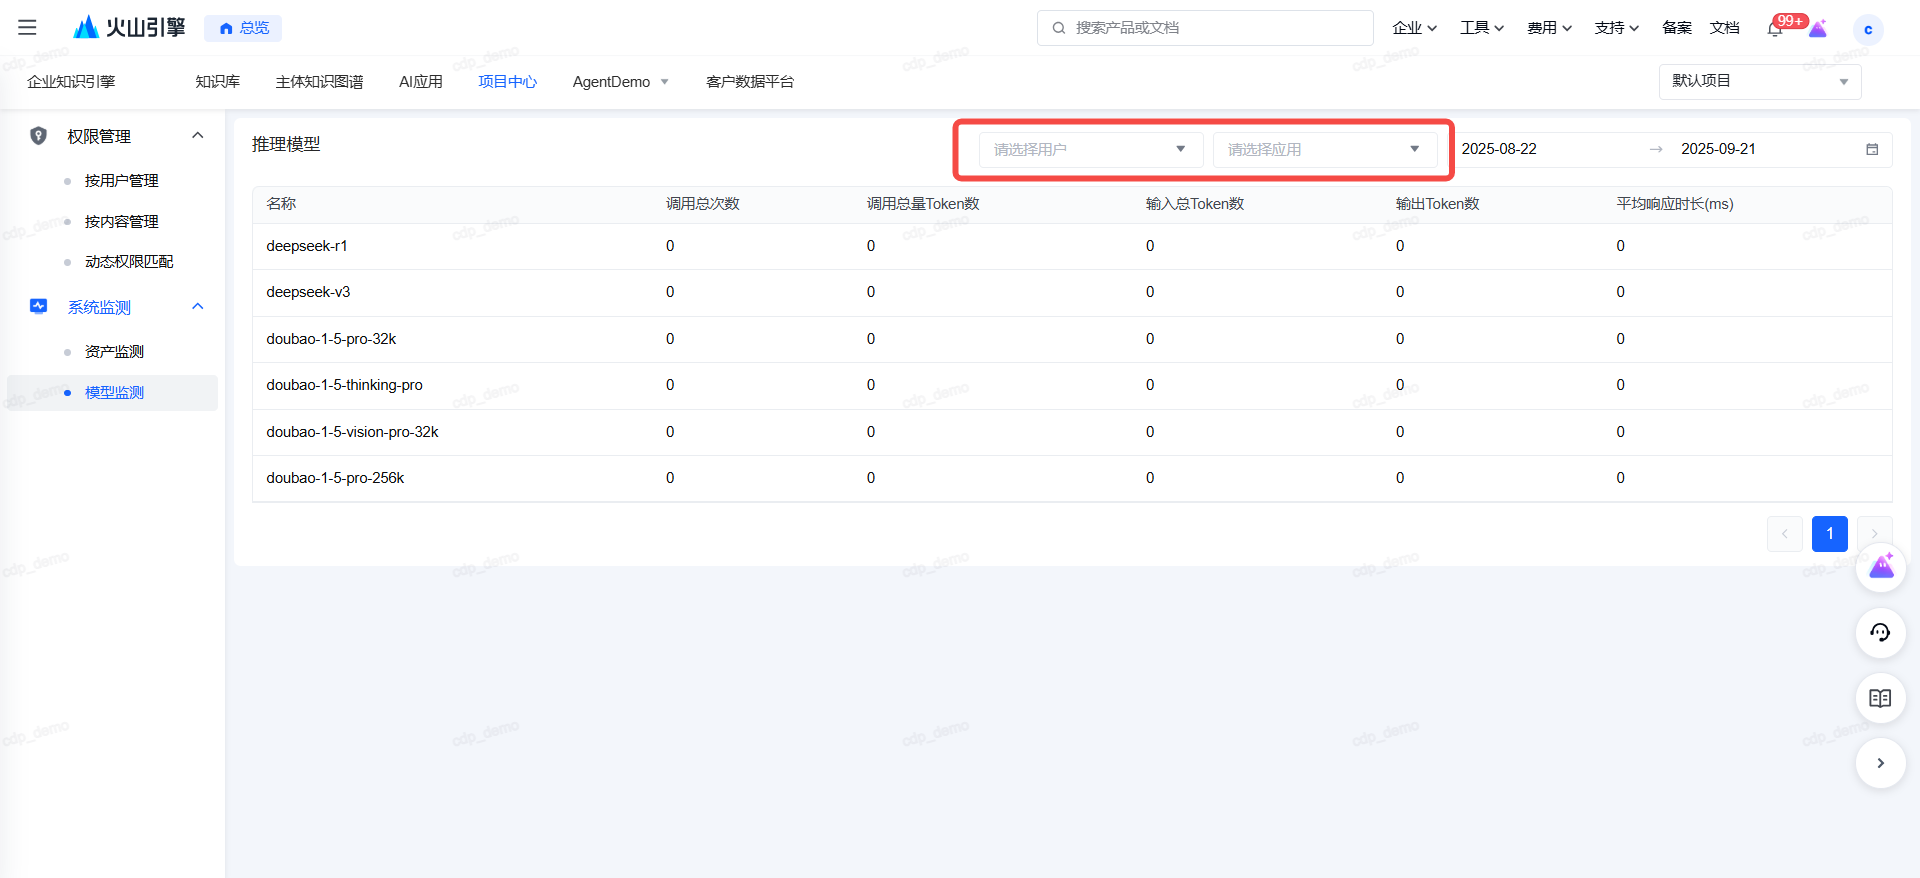Open the AI应用 tab
Viewport: 1920px width, 878px height.
420,82
